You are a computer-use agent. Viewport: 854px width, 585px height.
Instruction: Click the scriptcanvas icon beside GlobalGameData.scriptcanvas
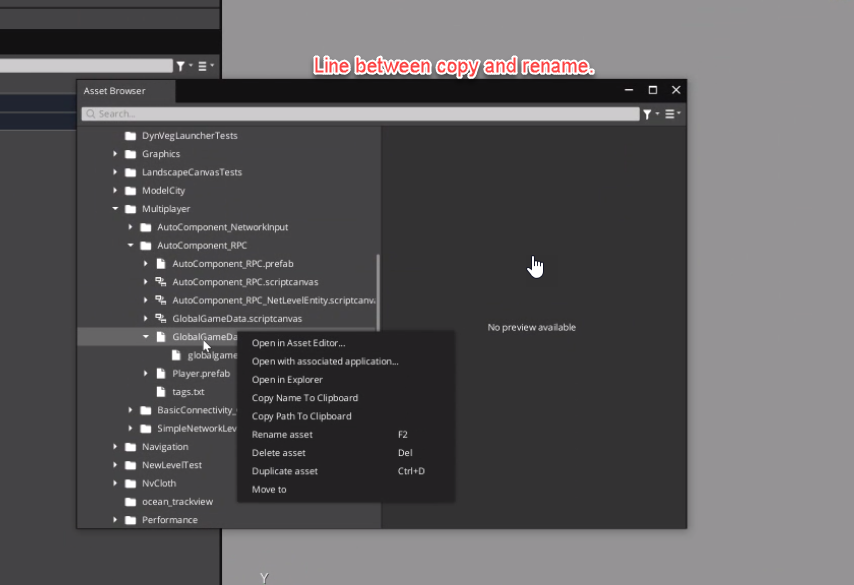(160, 318)
